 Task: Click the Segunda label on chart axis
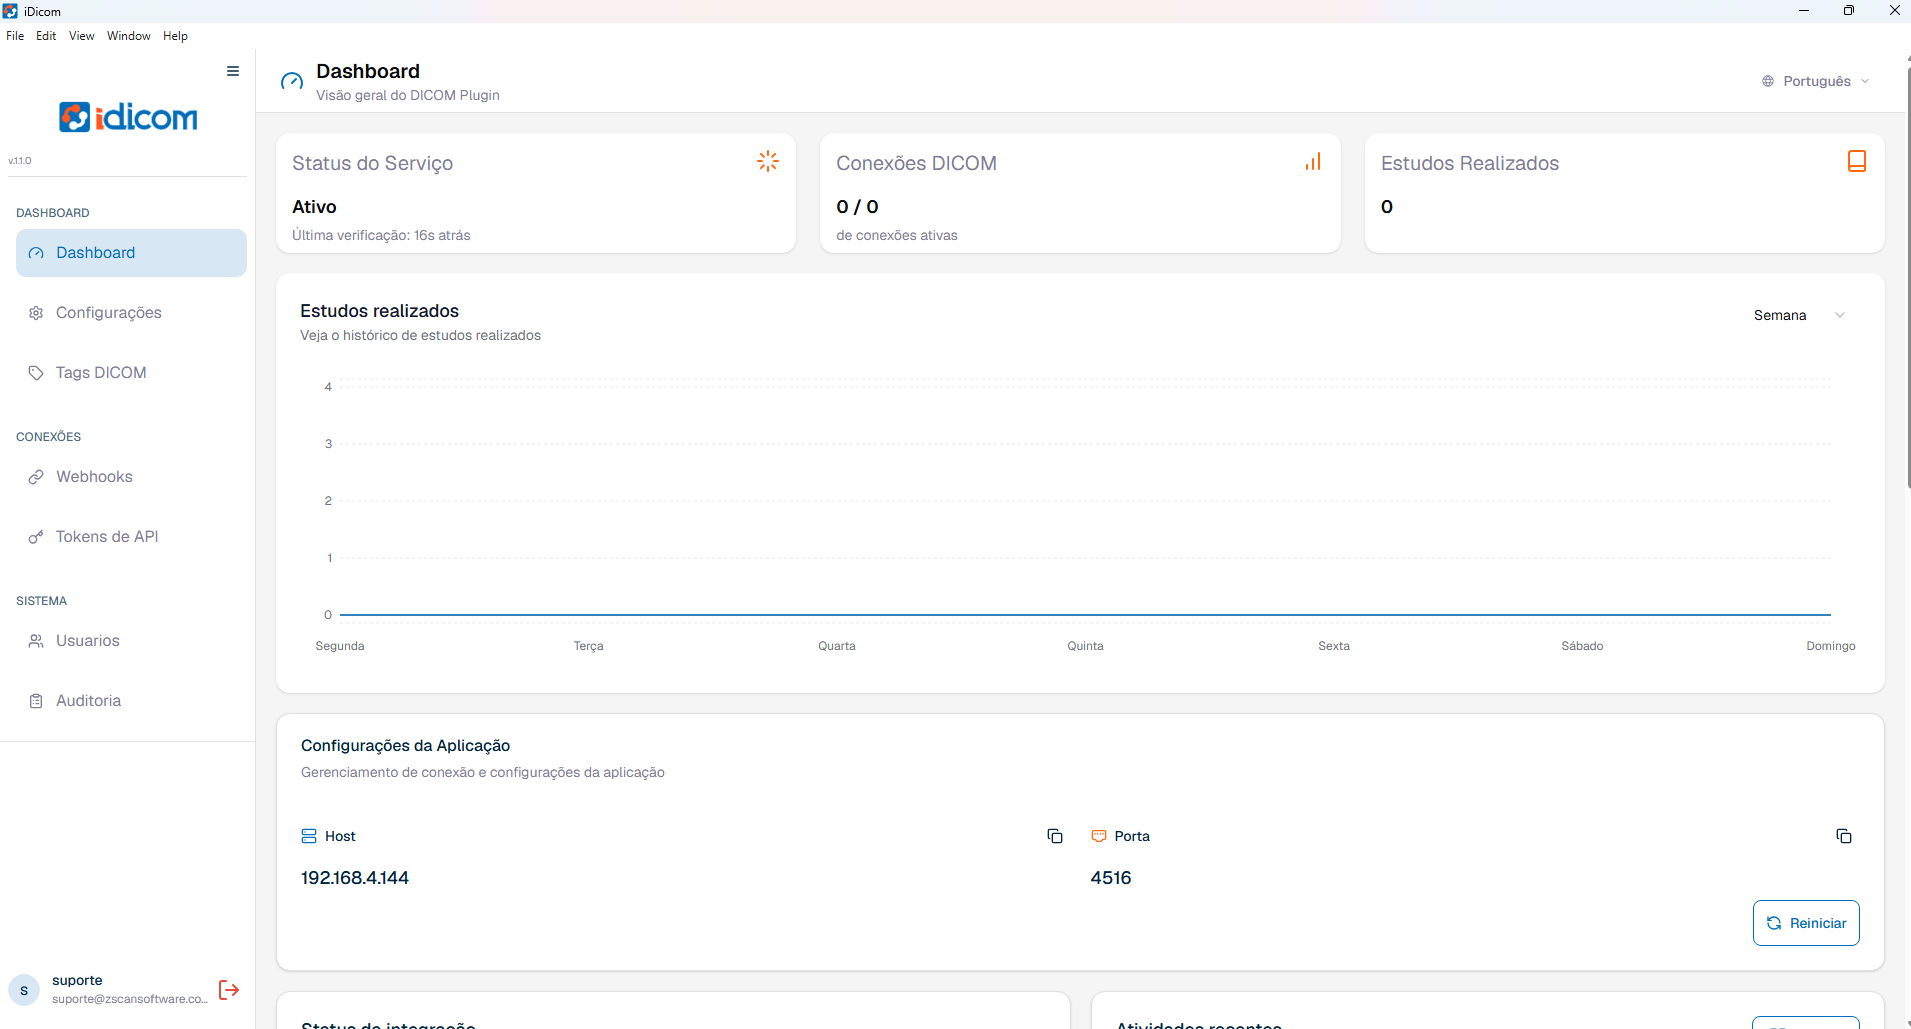[x=340, y=646]
